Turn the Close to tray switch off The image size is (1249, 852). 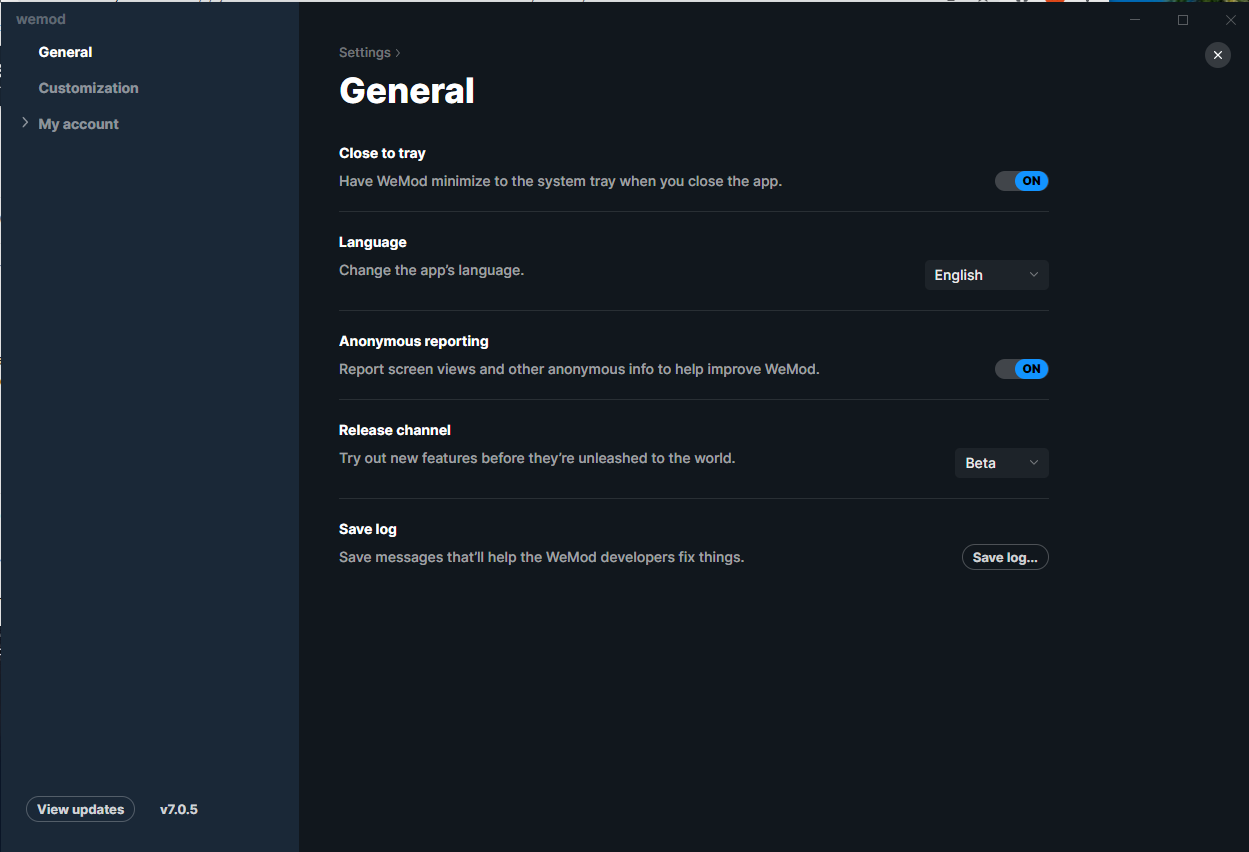click(x=1021, y=181)
